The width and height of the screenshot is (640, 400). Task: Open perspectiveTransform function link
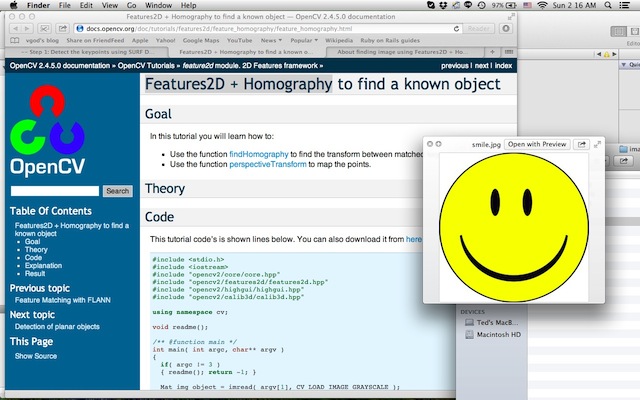point(268,164)
